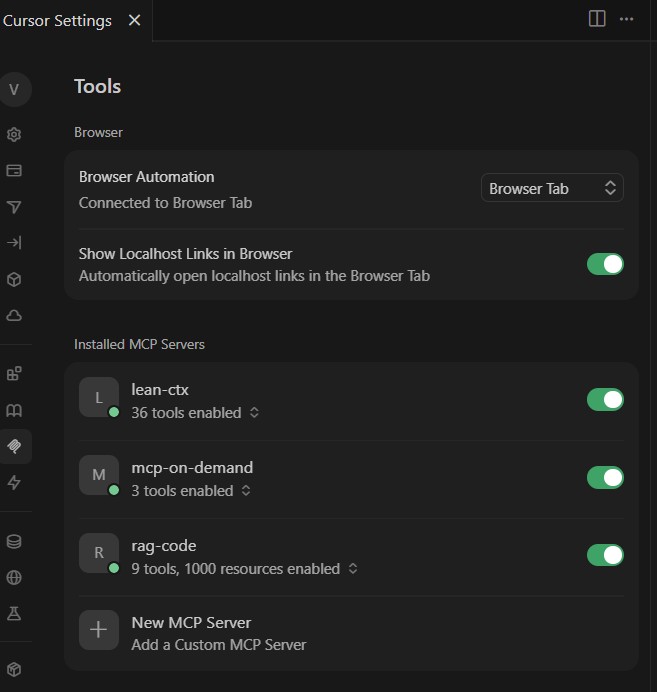Open the General settings gear icon
The image size is (657, 692).
coord(14,134)
